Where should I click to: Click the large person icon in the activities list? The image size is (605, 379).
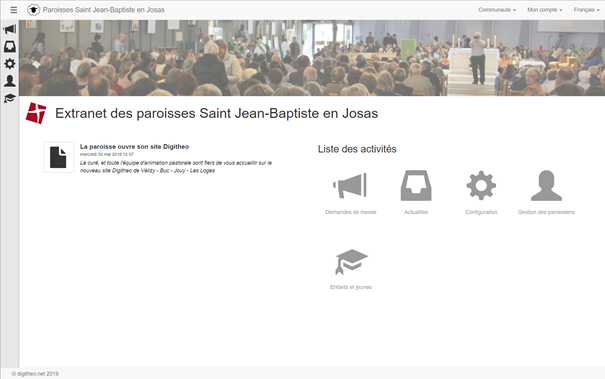(546, 186)
